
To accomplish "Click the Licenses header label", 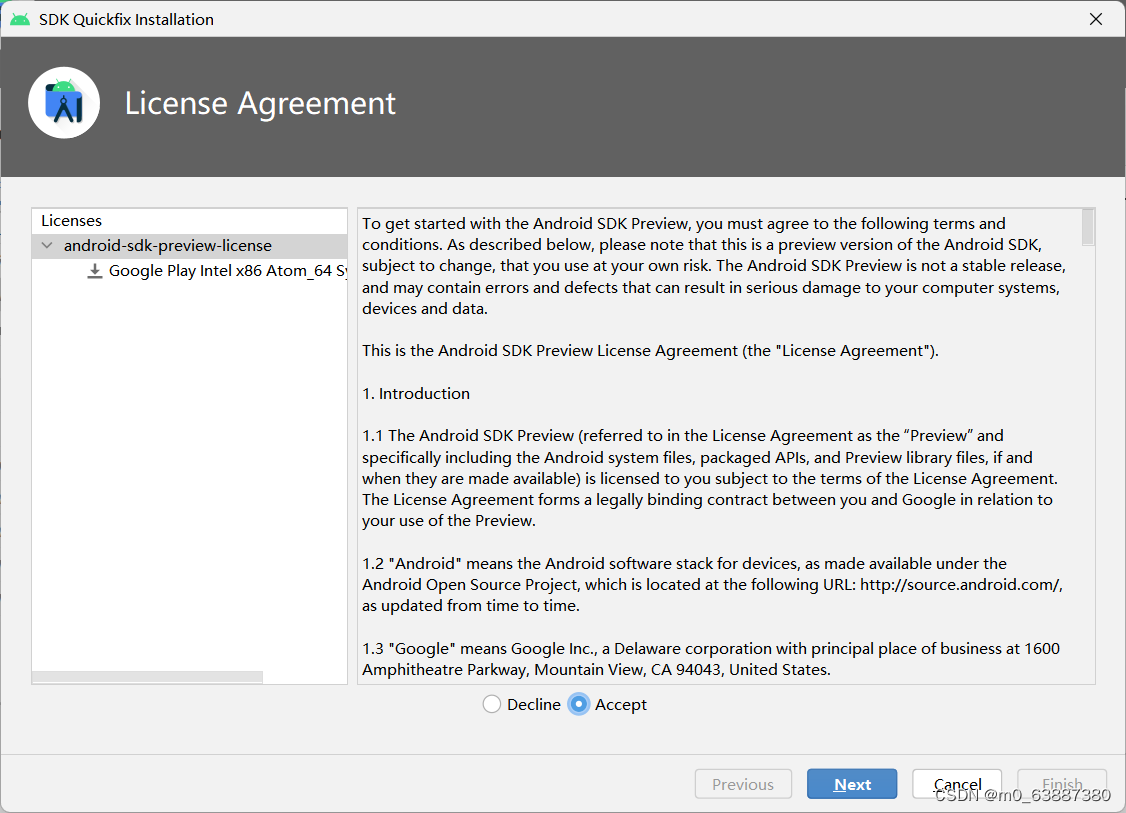I will (71, 220).
